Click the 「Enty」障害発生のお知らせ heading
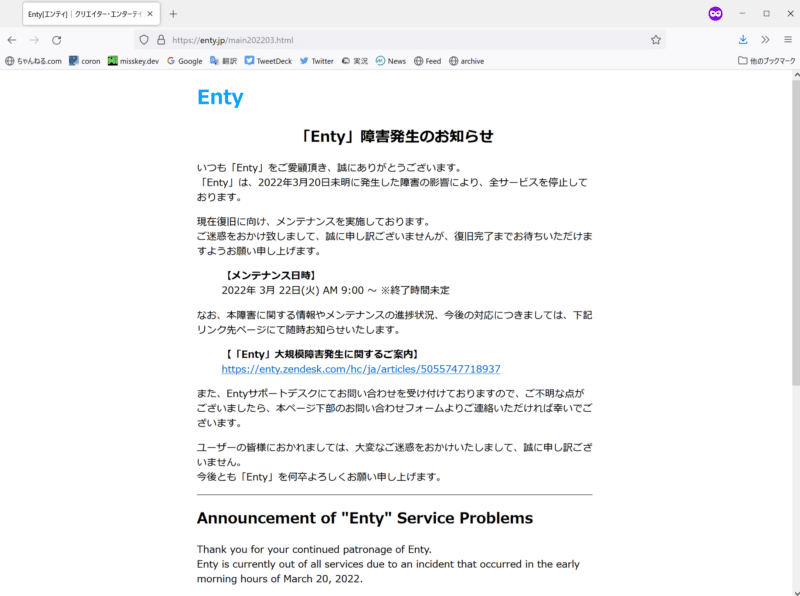This screenshot has height=596, width=800. pos(396,137)
